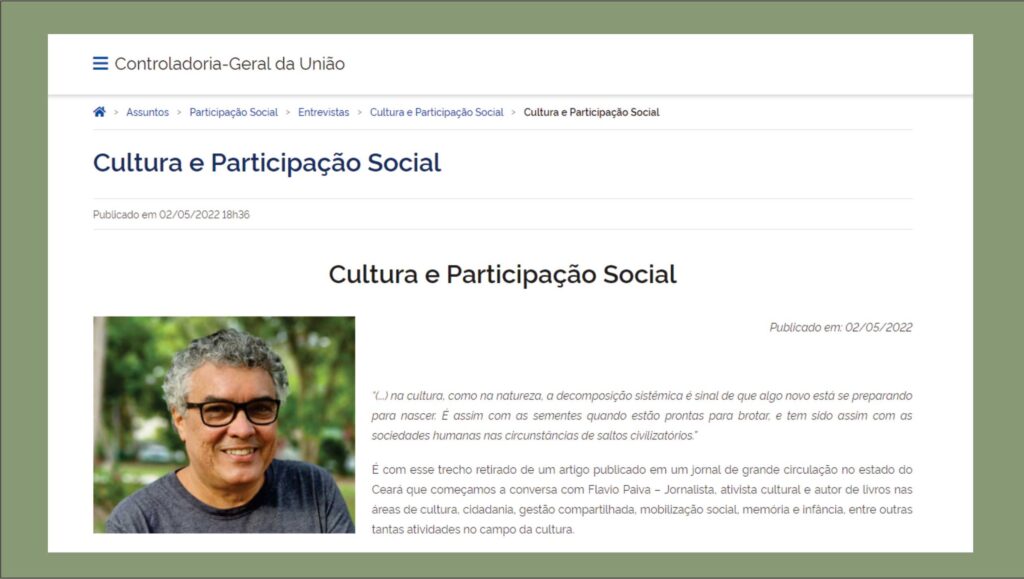The image size is (1024, 579).
Task: Click the italic 'Publicado em: 02/05/2022' date
Action: 841,328
